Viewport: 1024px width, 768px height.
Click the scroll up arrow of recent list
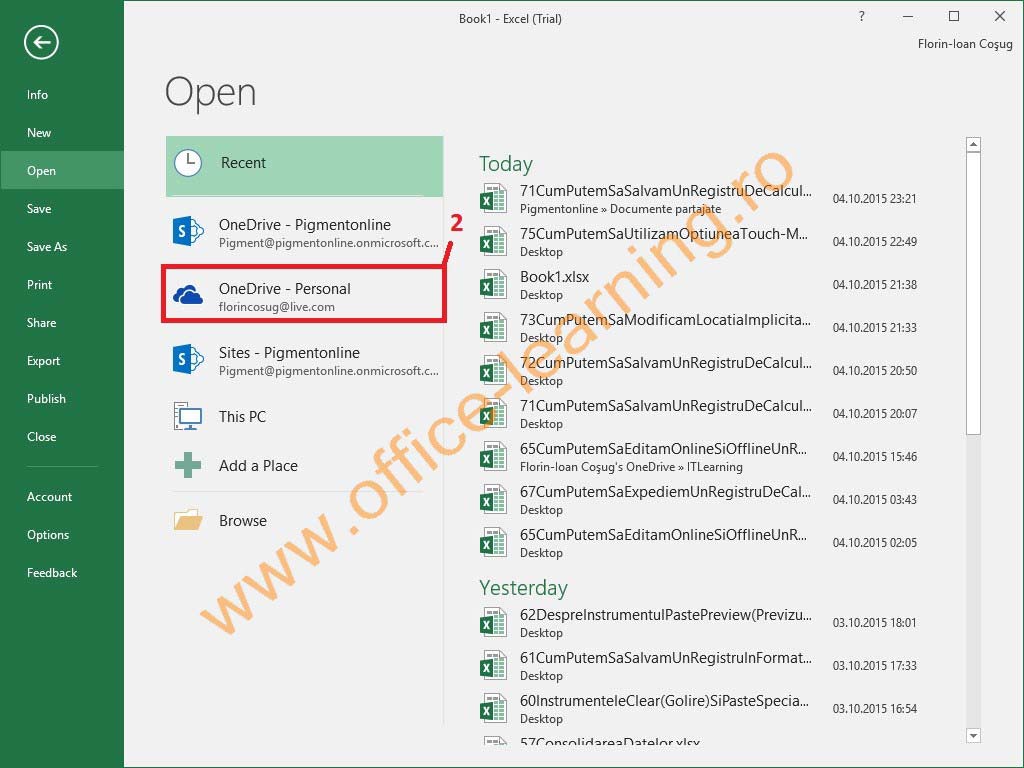973,144
